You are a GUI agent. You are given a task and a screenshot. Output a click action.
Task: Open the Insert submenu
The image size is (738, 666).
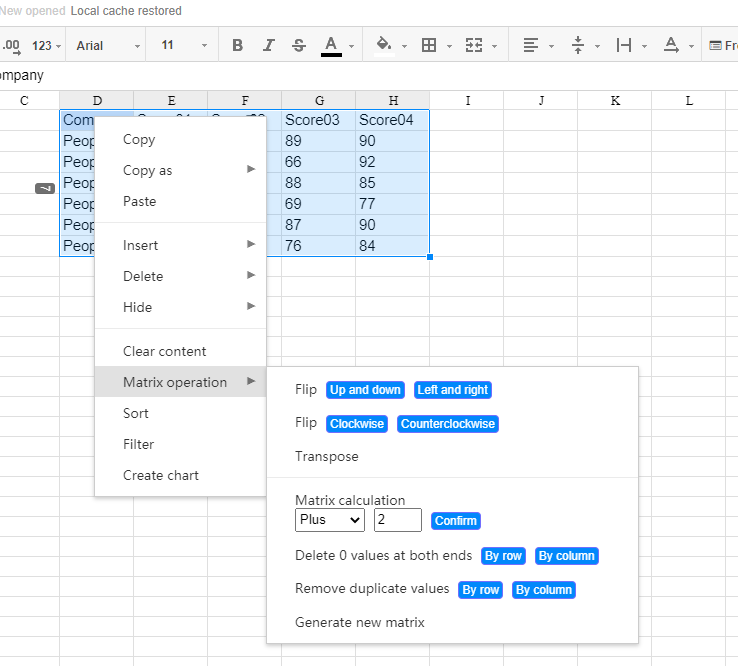[x=180, y=245]
